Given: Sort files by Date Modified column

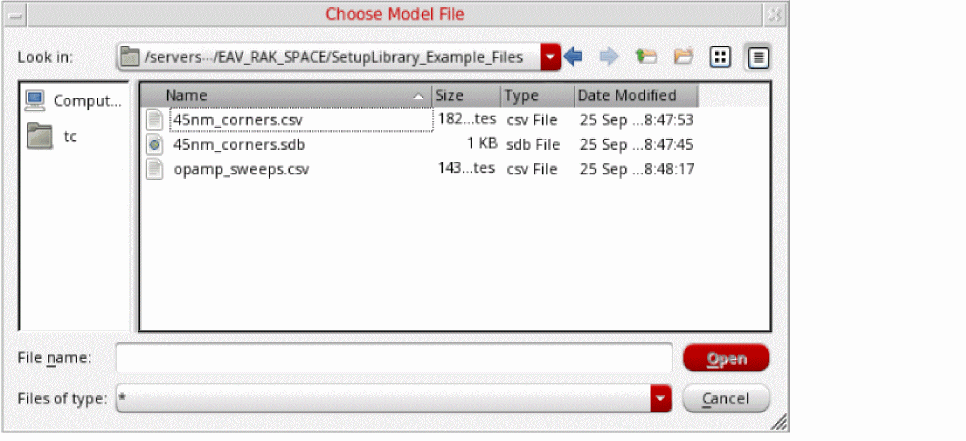Looking at the screenshot, I should (x=636, y=95).
